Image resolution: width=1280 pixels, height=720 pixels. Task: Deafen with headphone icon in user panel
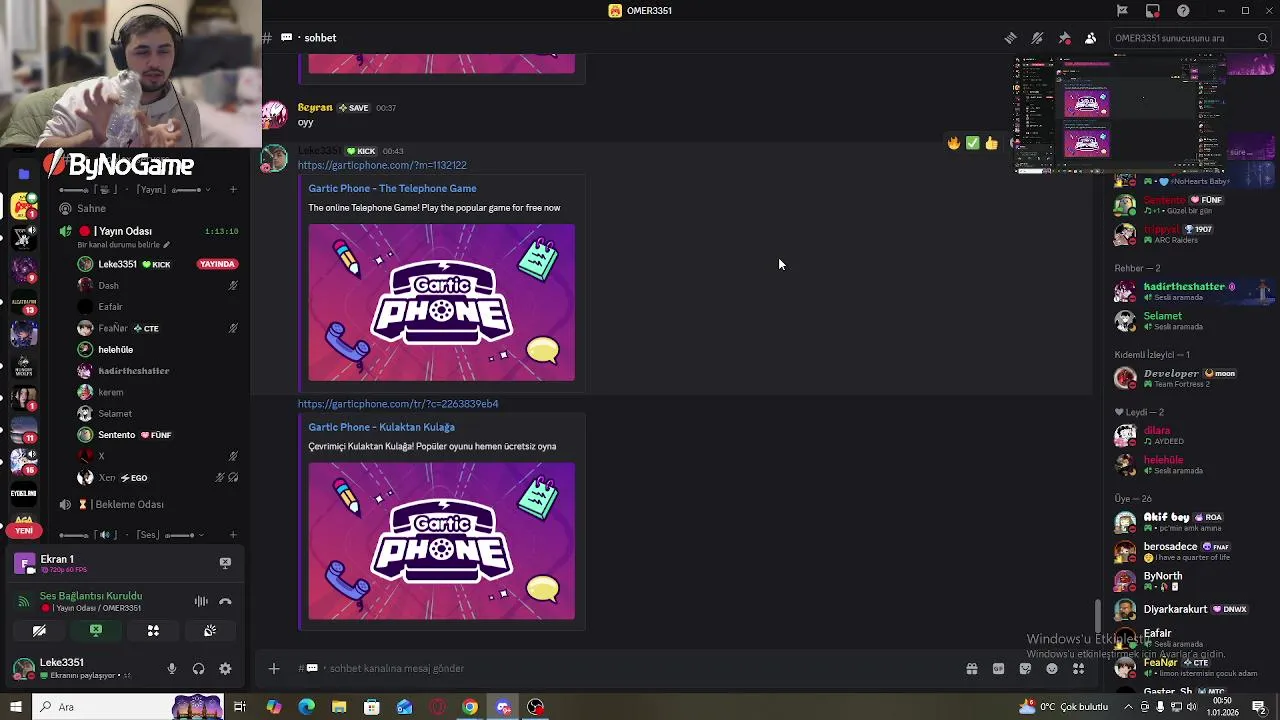point(198,669)
